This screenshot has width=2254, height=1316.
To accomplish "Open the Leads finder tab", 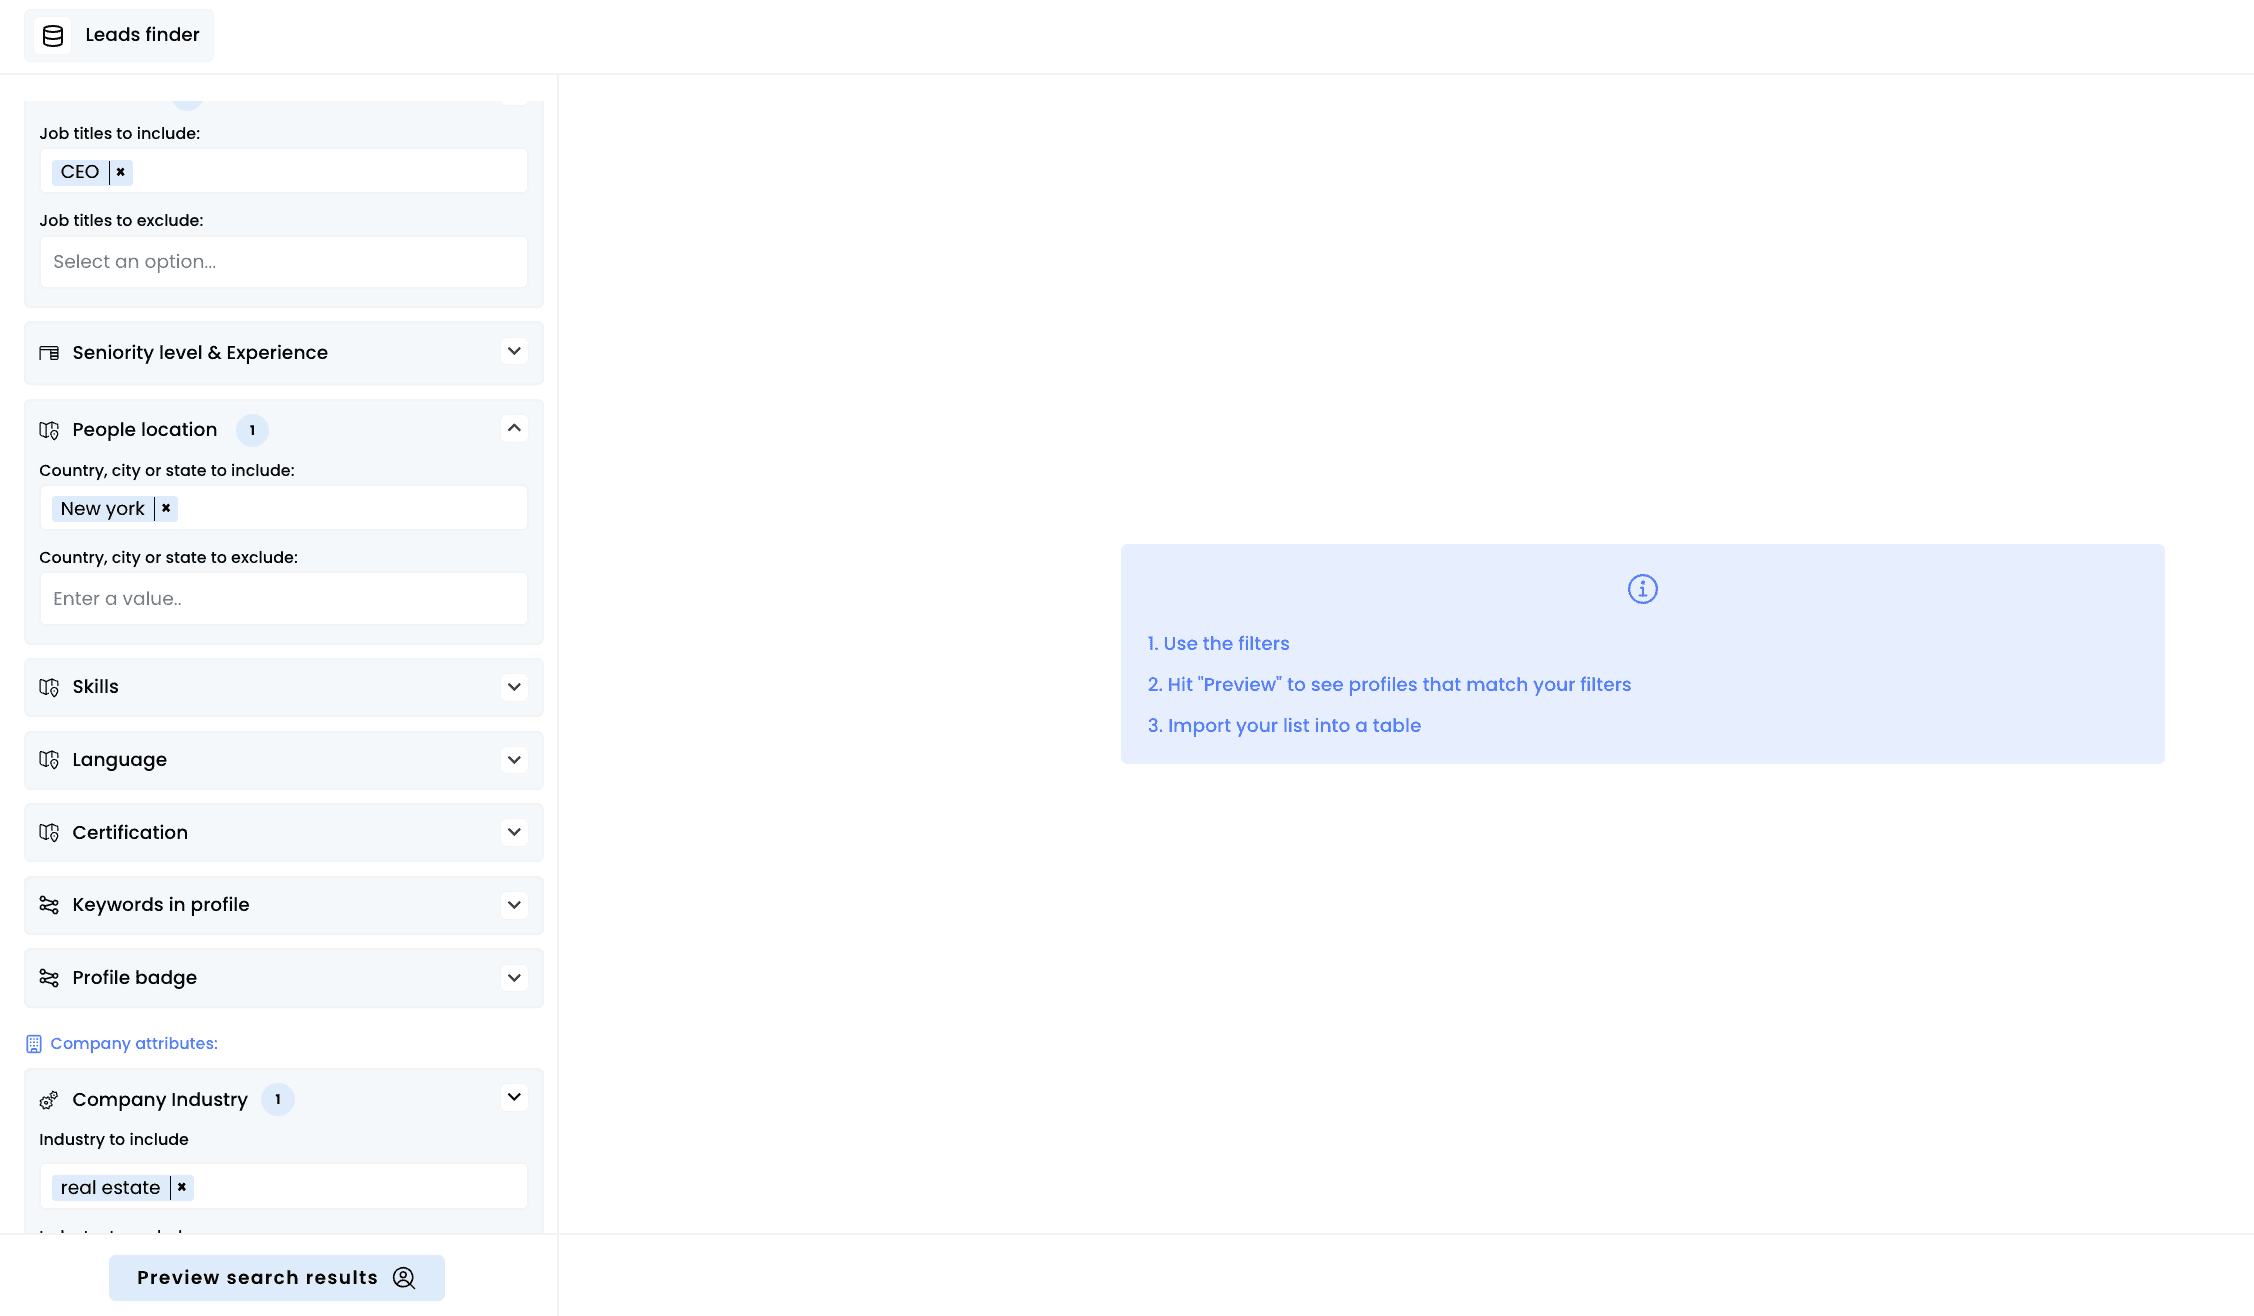I will point(142,35).
